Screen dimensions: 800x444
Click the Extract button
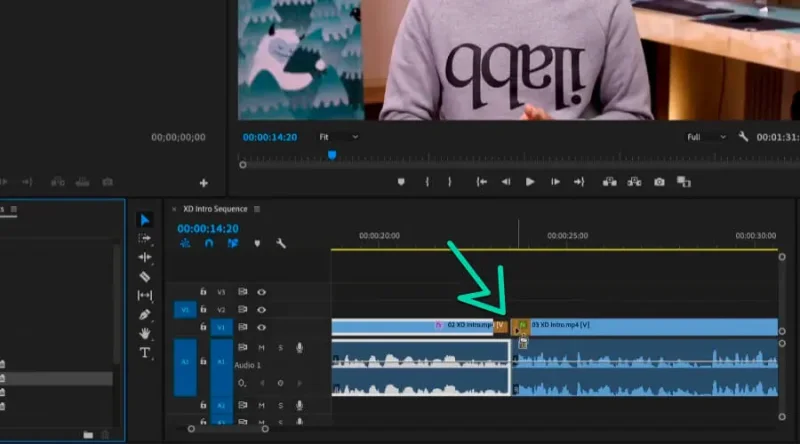634,182
